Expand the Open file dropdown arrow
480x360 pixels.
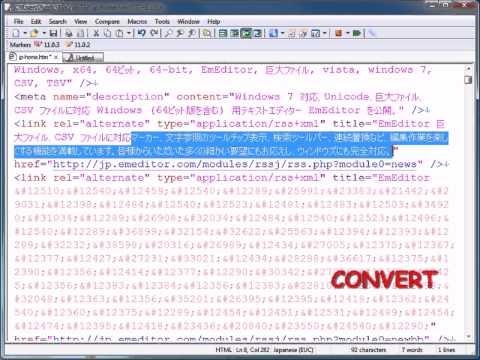44,33
